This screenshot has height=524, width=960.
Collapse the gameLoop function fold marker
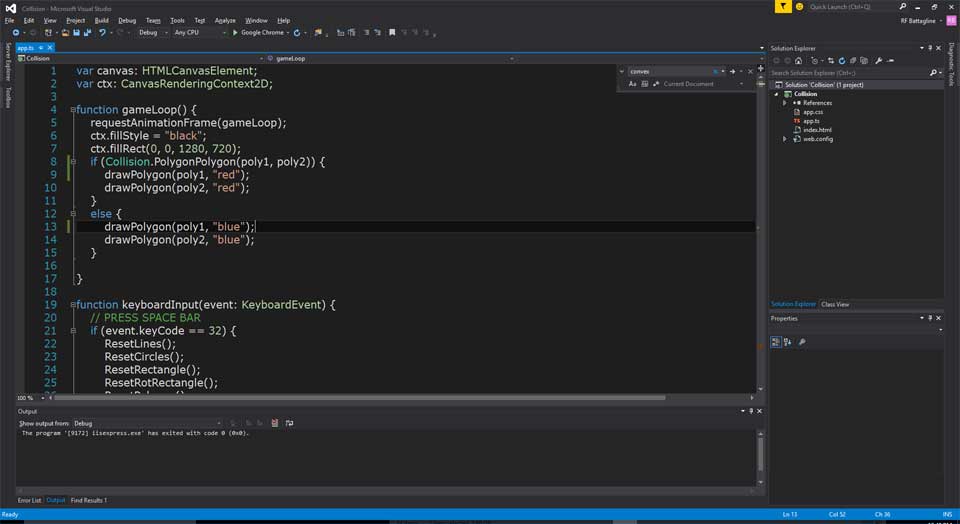click(x=73, y=110)
